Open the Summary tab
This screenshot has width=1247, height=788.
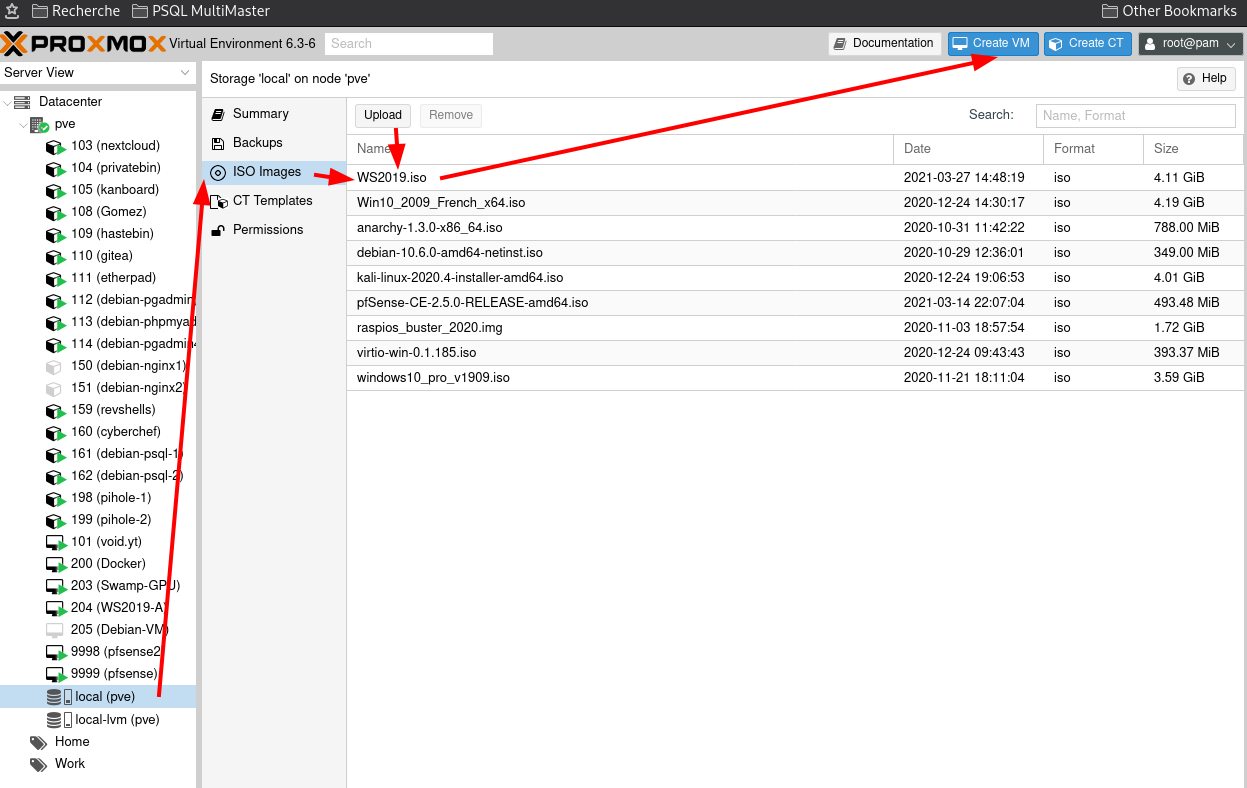pyautogui.click(x=274, y=114)
